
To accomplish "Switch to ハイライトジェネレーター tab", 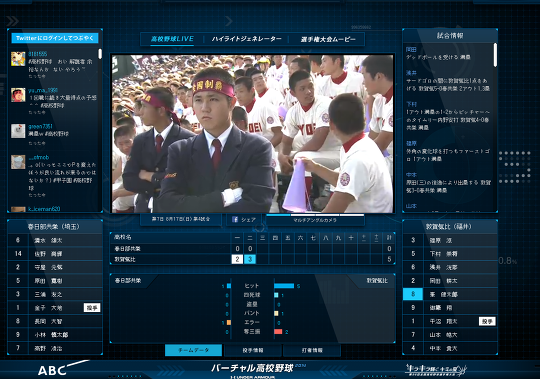I will click(247, 39).
